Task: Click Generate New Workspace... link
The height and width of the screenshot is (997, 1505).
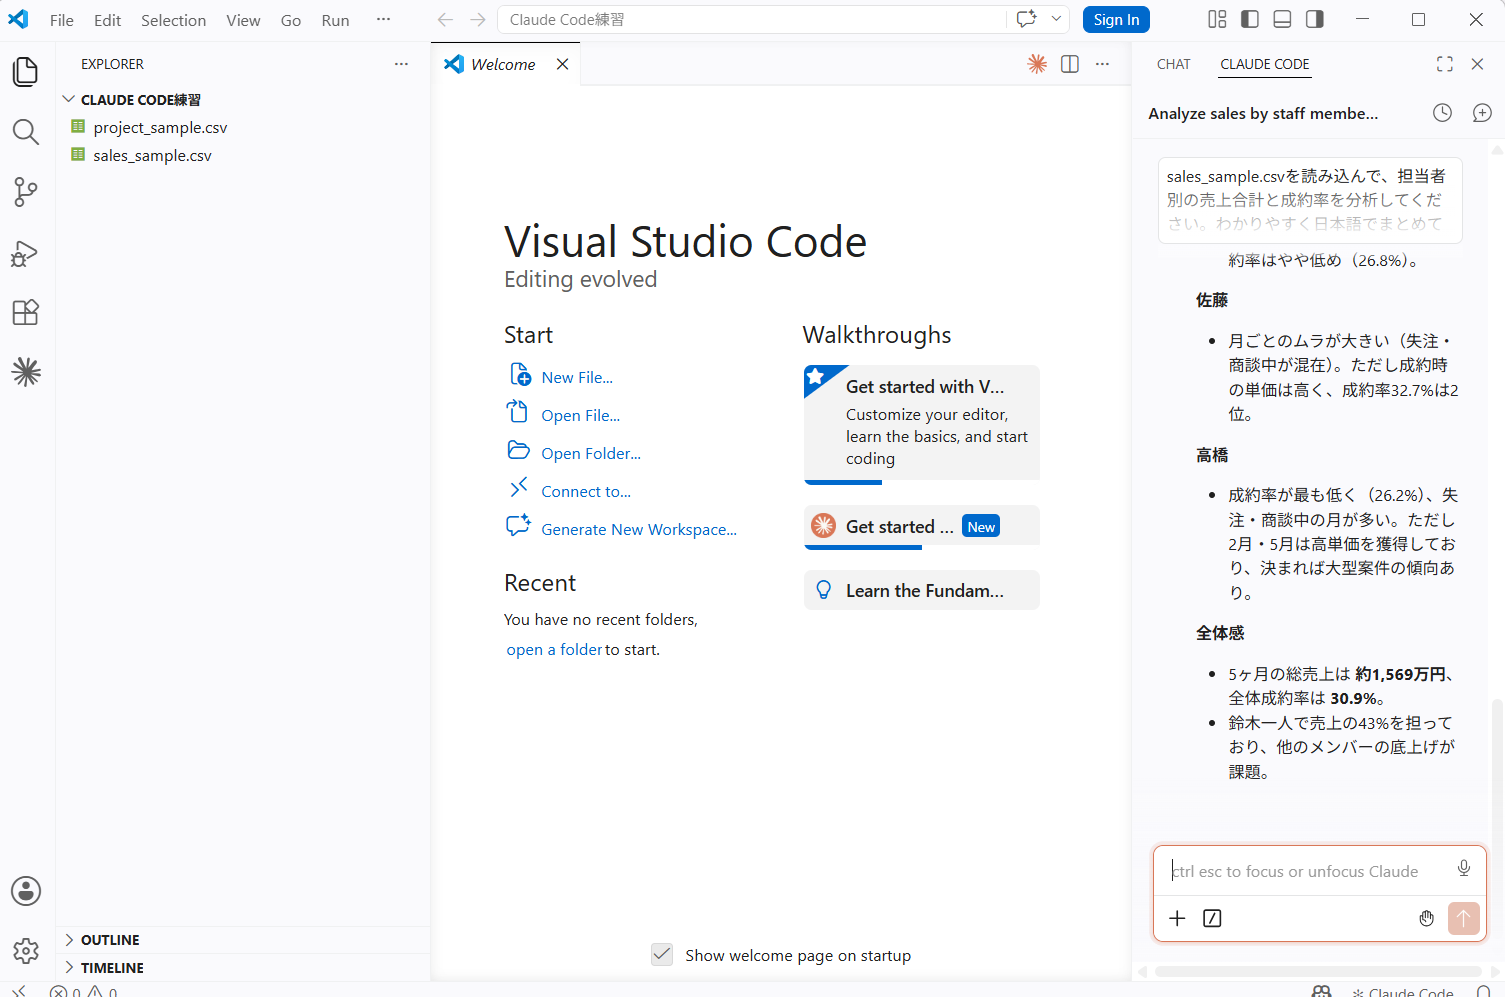Action: point(639,529)
